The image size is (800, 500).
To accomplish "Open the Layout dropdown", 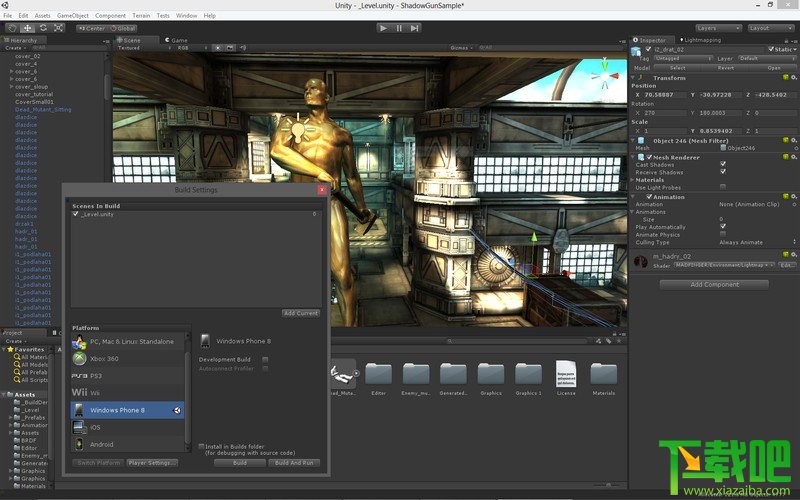I will click(771, 28).
